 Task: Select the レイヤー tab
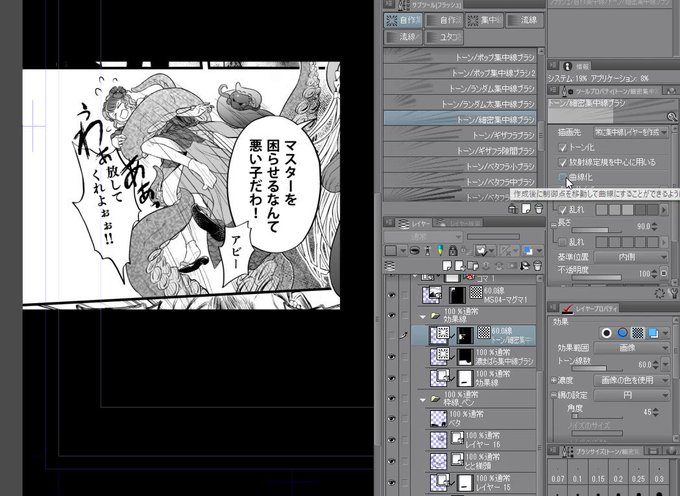pyautogui.click(x=414, y=223)
